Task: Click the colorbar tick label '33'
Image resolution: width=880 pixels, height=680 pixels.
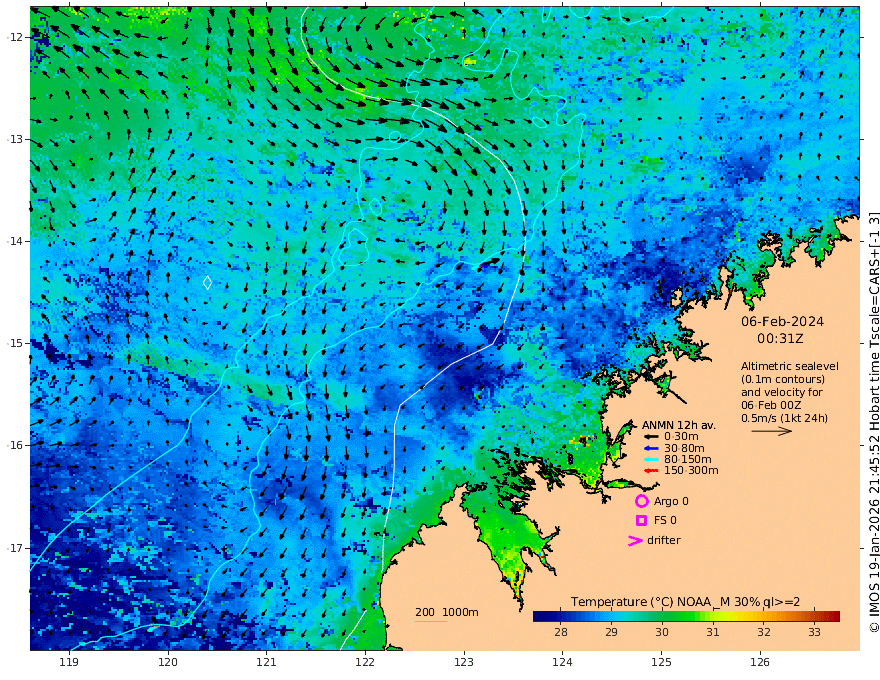Action: 814,632
